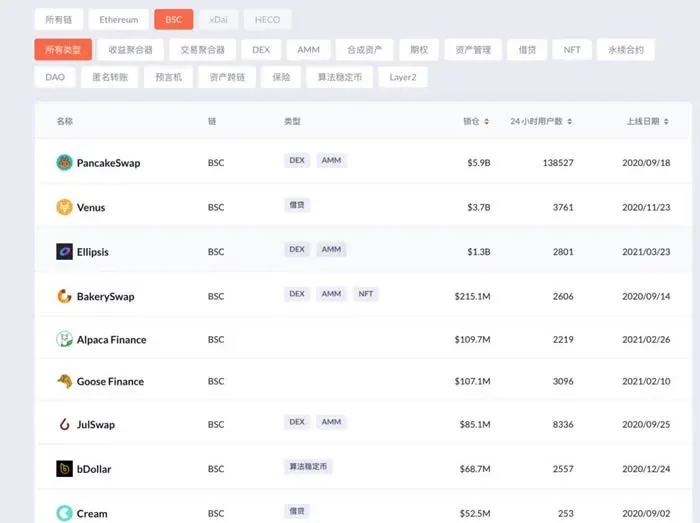Image resolution: width=700 pixels, height=523 pixels.
Task: Filter by 借贷 category button
Action: pos(527,50)
